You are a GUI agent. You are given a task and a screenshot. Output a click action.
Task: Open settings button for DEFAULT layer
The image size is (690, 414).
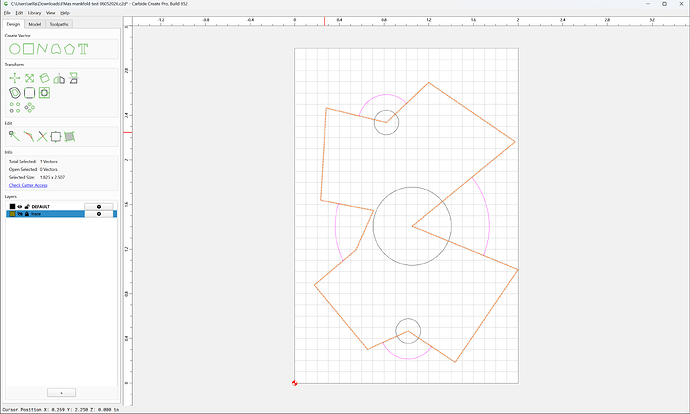click(x=99, y=206)
